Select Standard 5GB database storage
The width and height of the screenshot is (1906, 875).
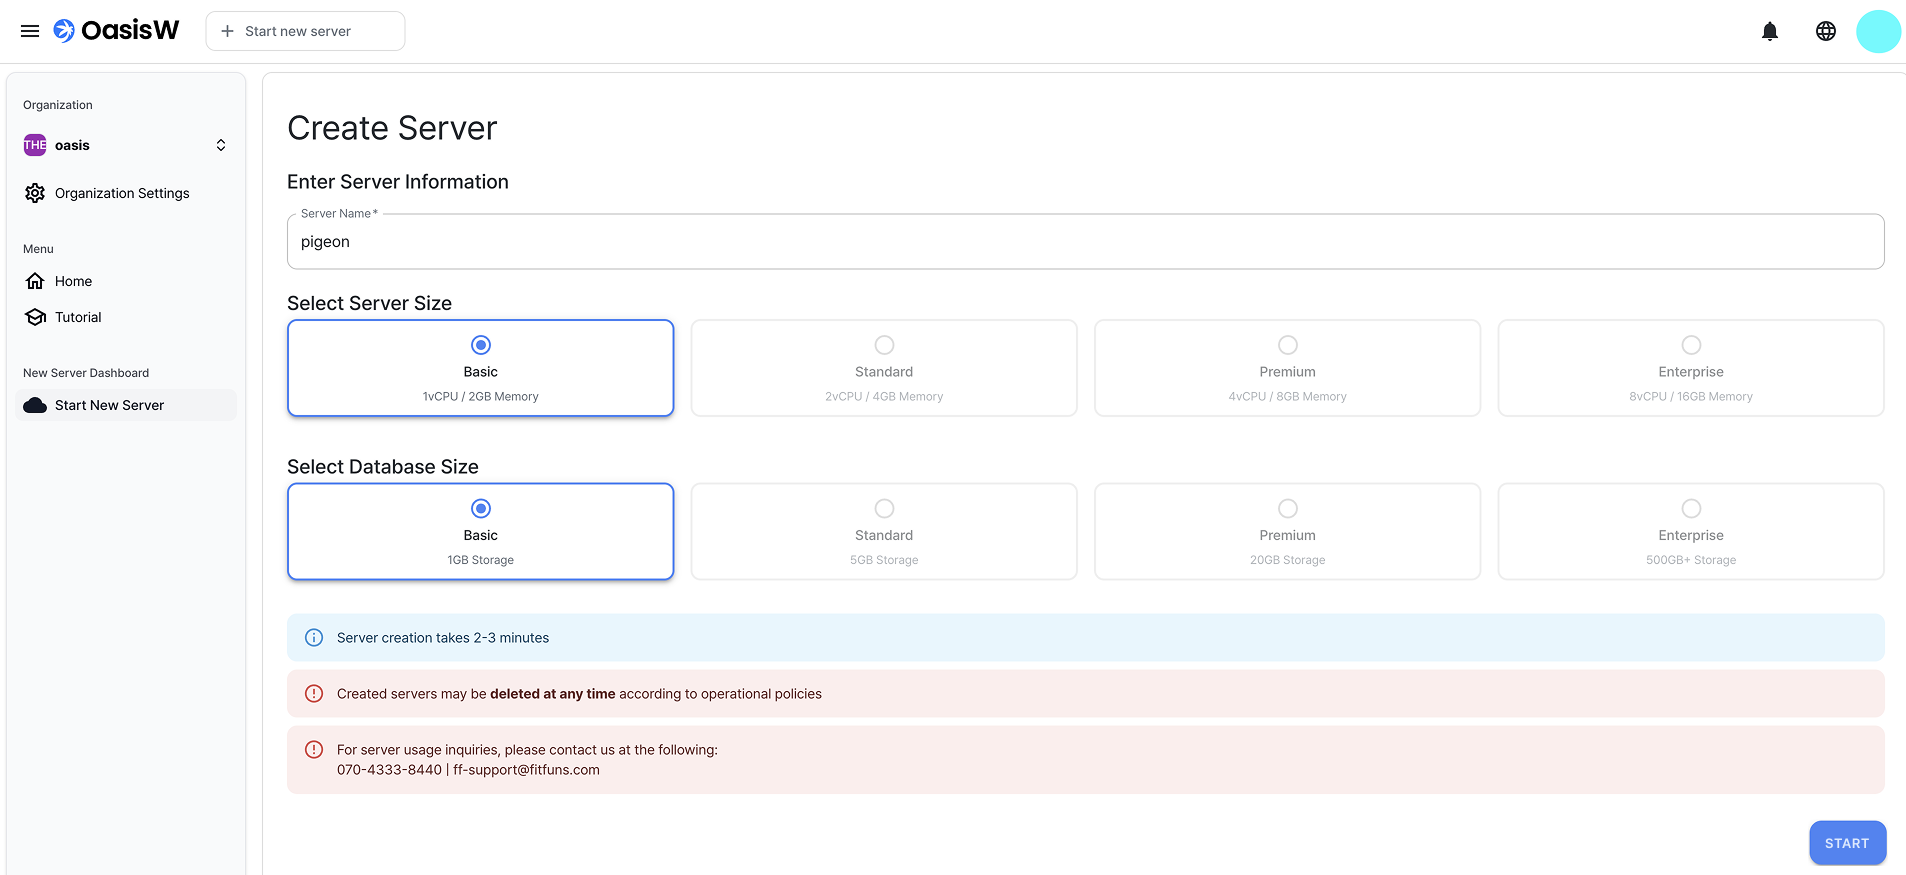884,532
